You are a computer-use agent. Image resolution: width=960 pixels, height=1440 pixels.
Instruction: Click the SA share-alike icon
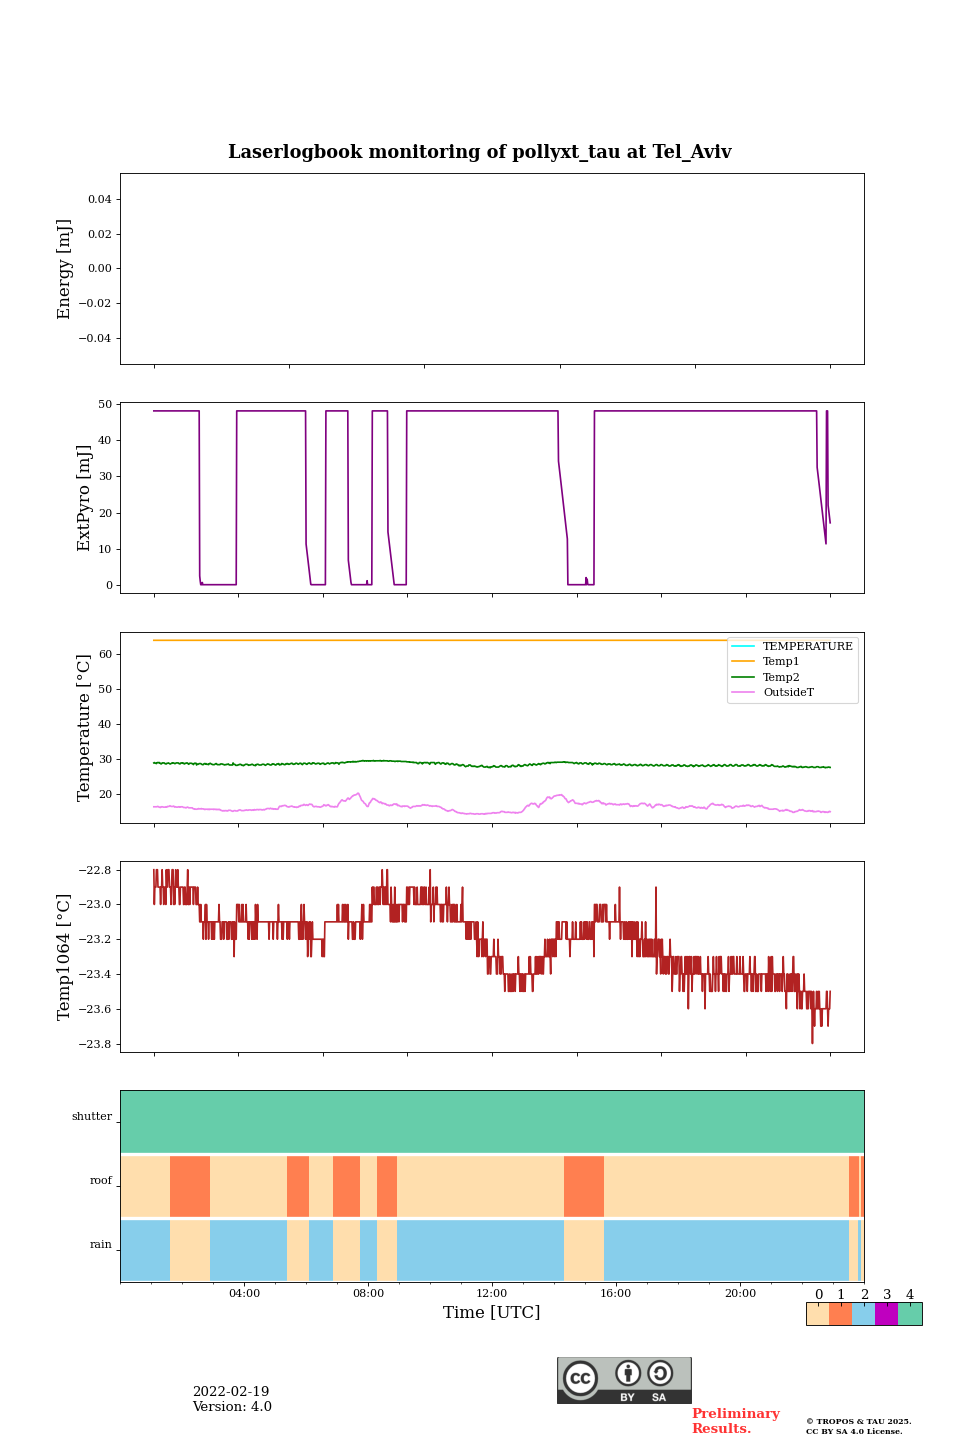click(x=660, y=1373)
